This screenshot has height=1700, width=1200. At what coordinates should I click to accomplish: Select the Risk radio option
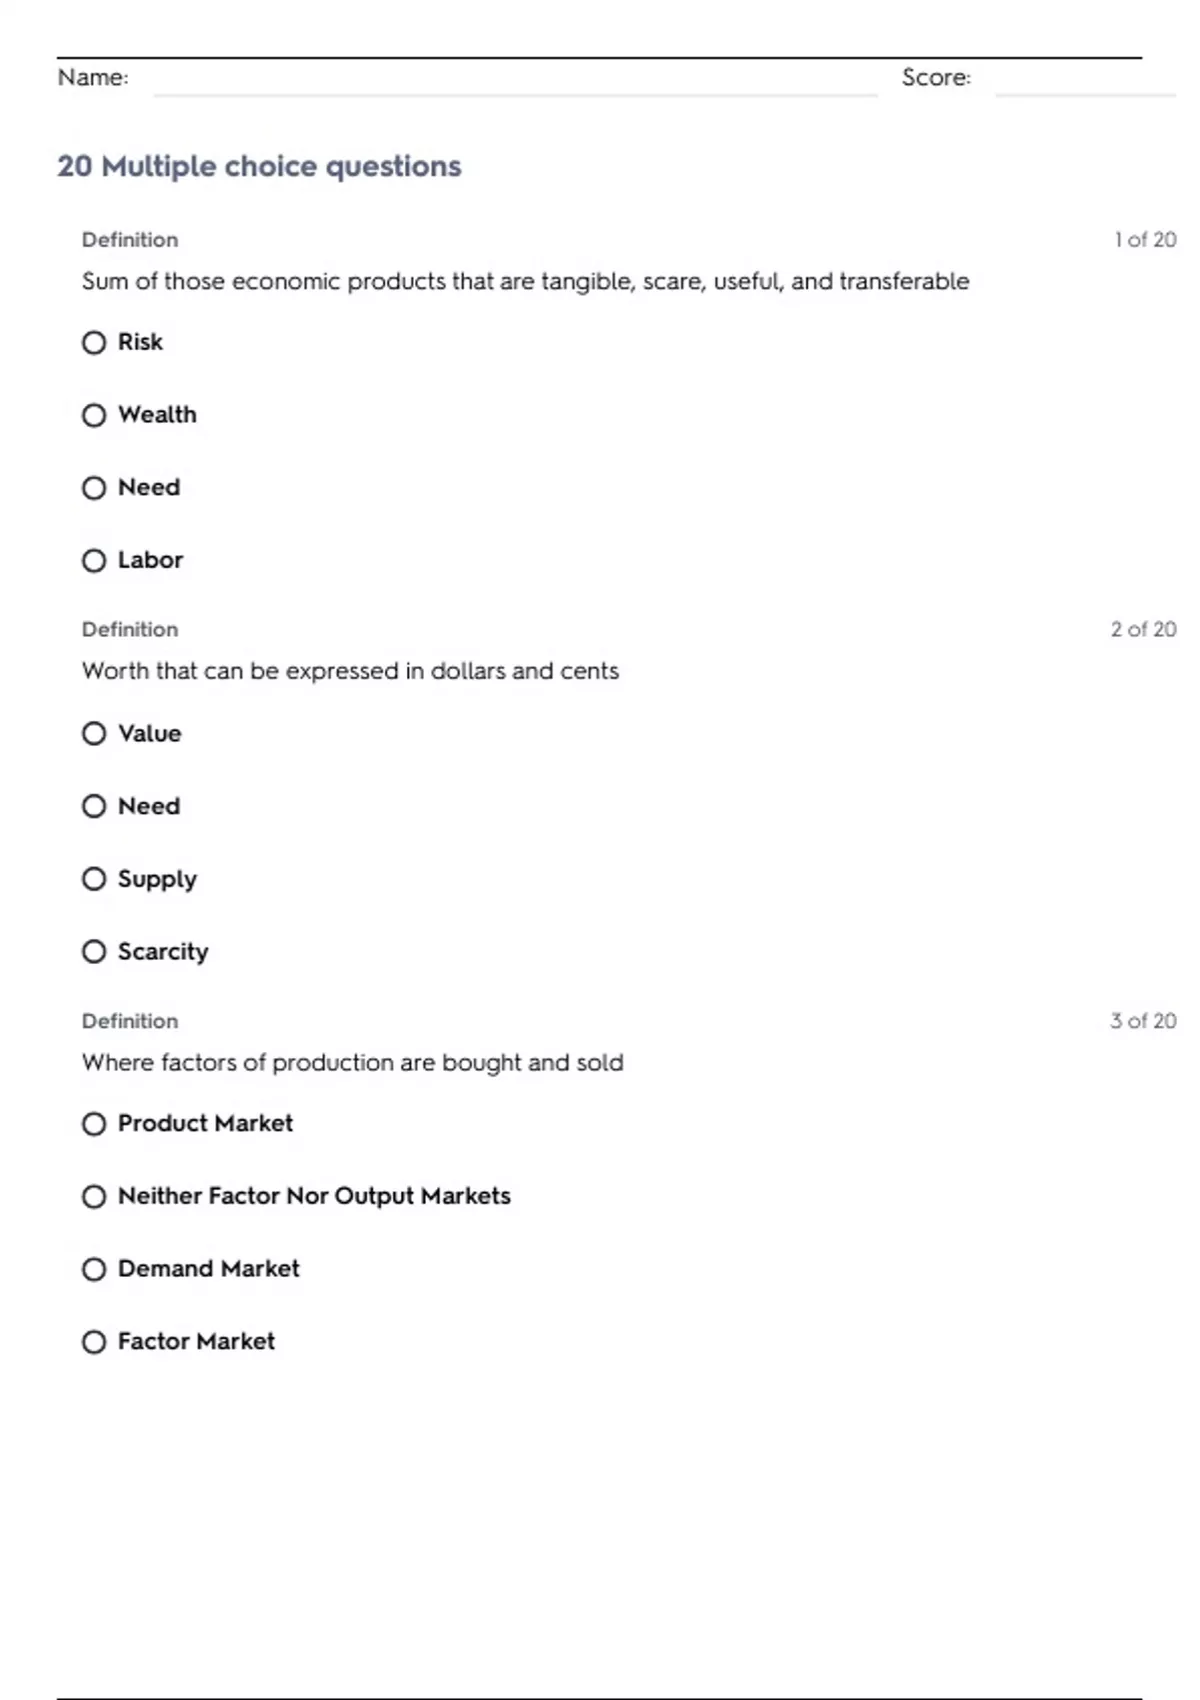pos(94,343)
